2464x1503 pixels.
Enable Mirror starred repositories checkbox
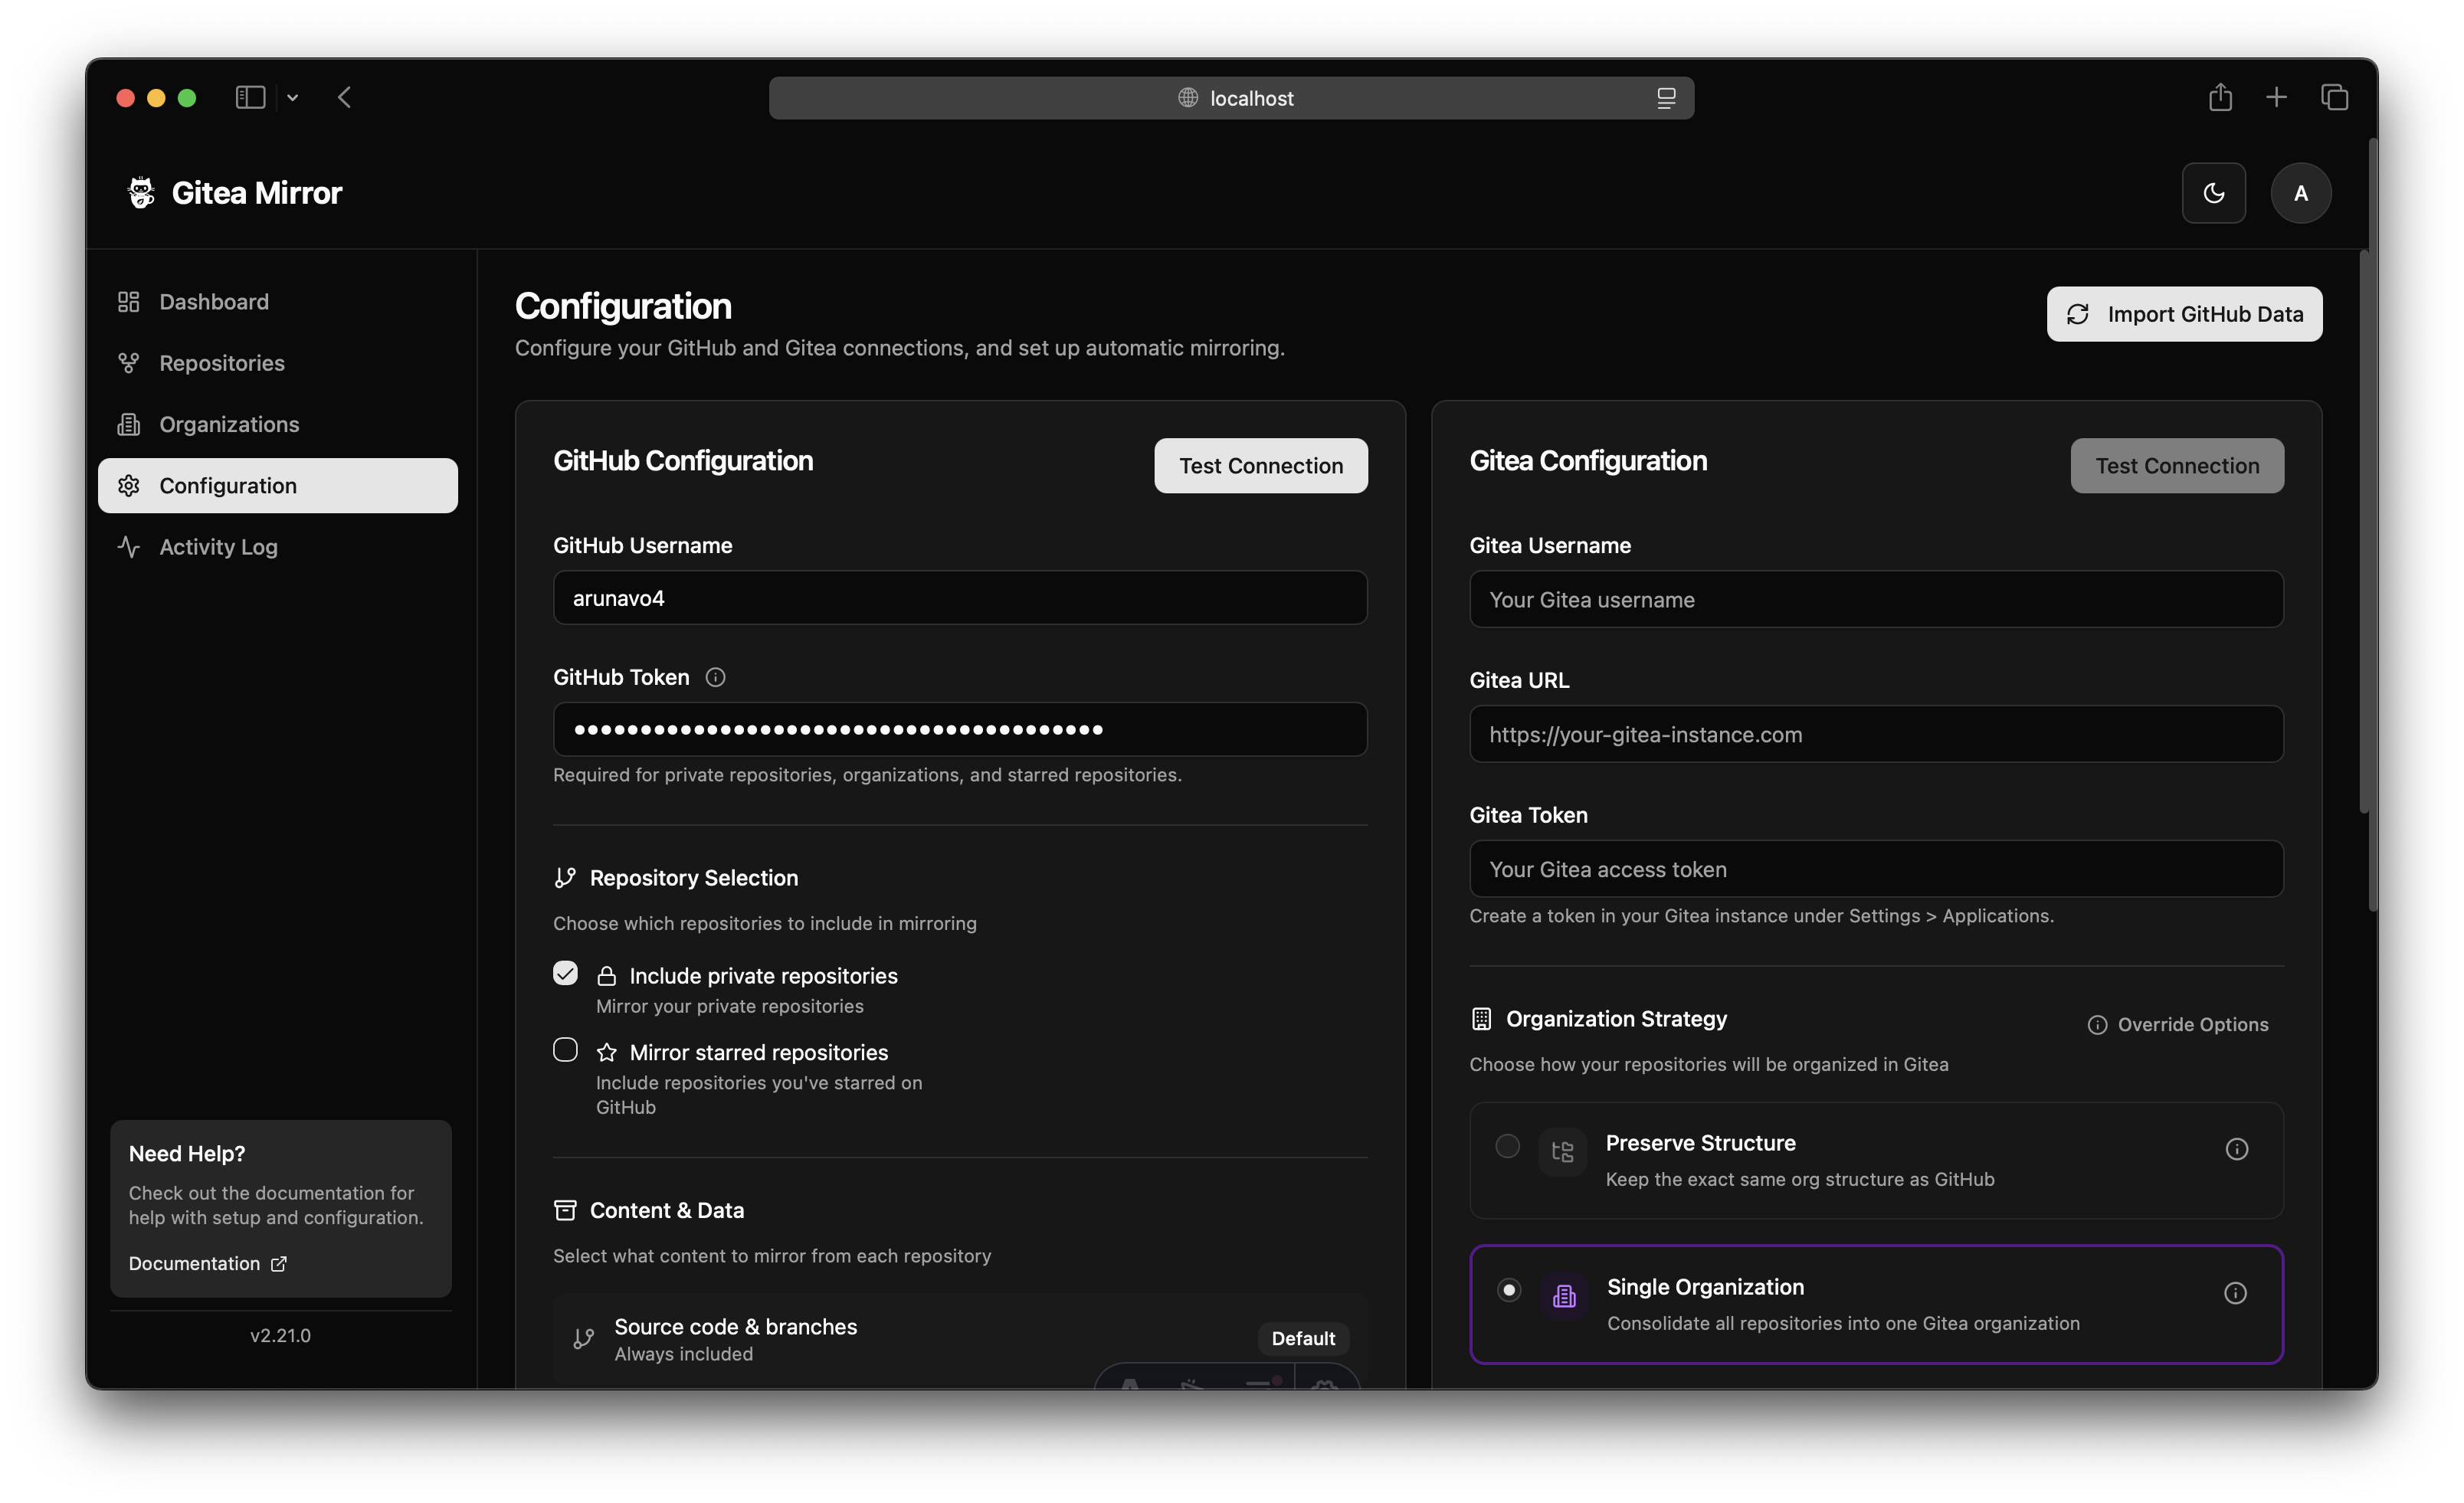(x=565, y=1049)
